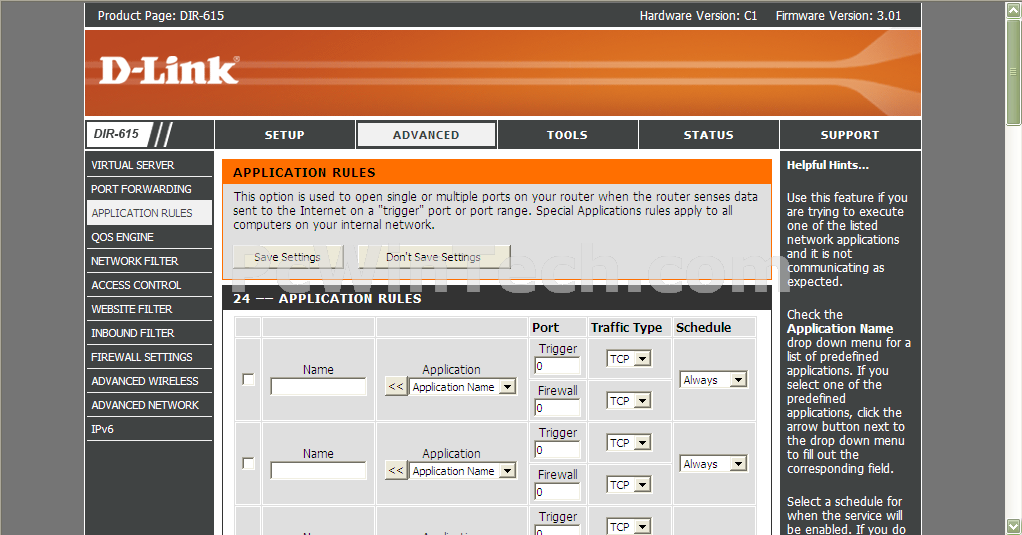Open second rule's Firewall traffic type dropdown
This screenshot has width=1022, height=535.
629,485
